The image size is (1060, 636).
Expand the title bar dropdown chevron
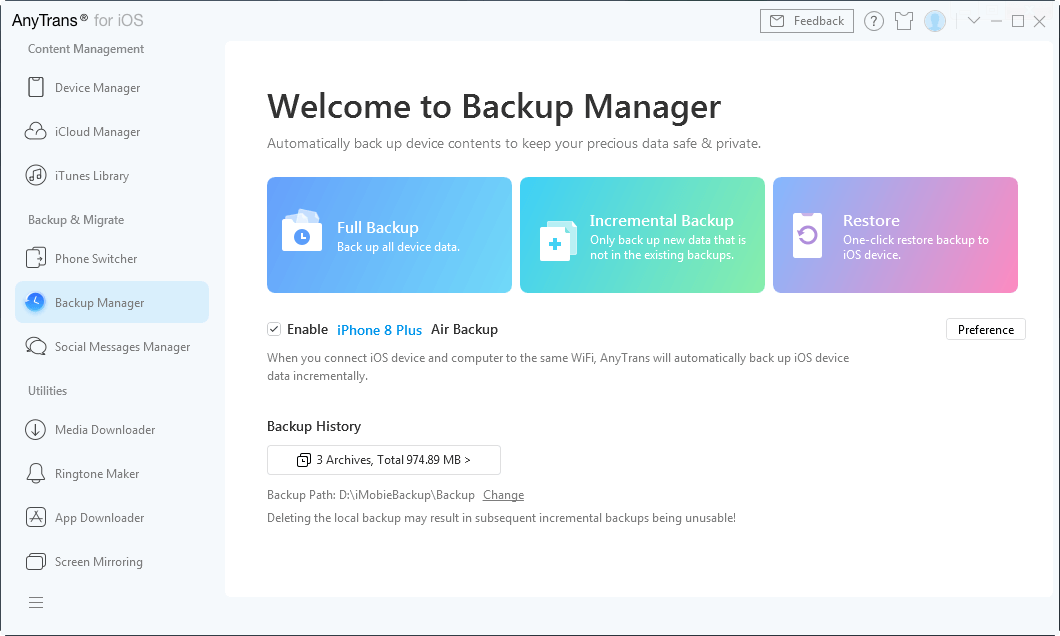(973, 20)
